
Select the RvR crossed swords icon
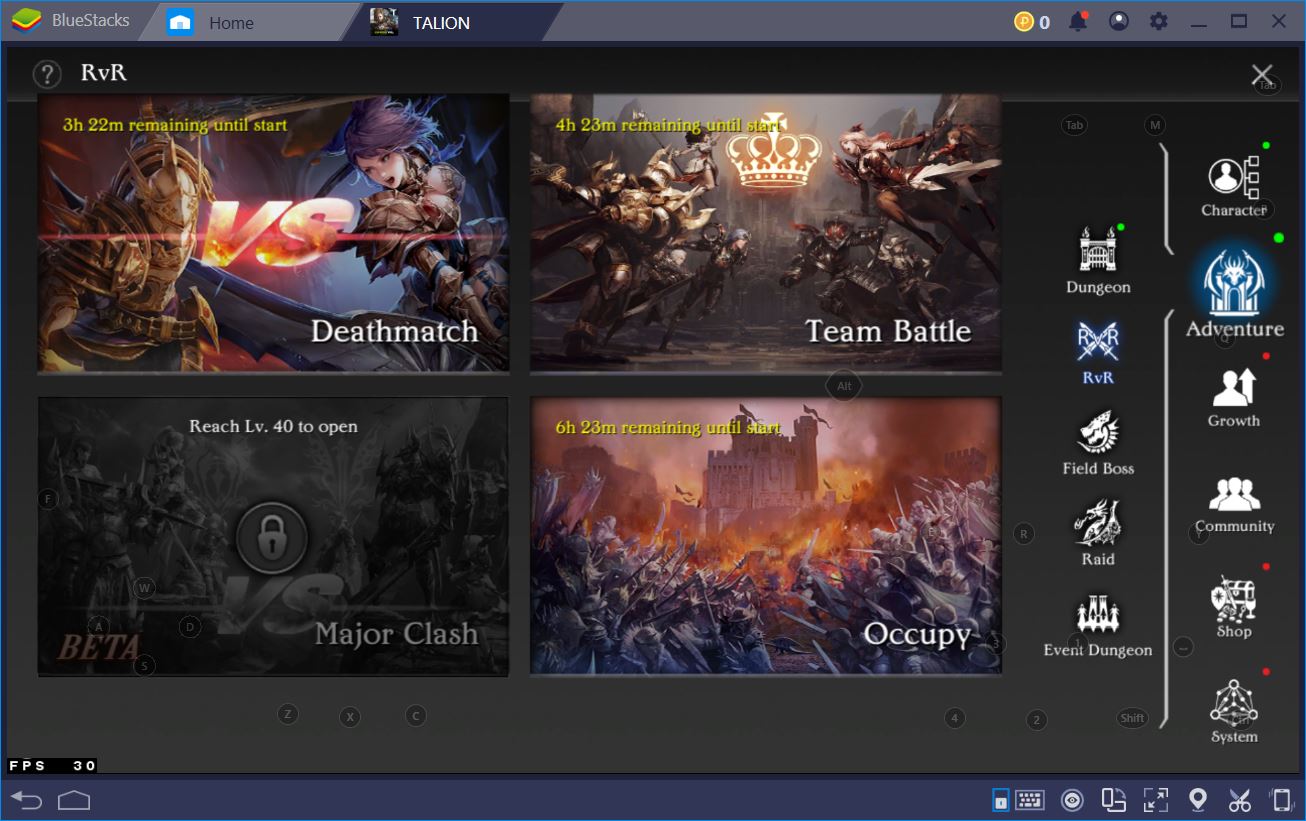tap(1097, 342)
